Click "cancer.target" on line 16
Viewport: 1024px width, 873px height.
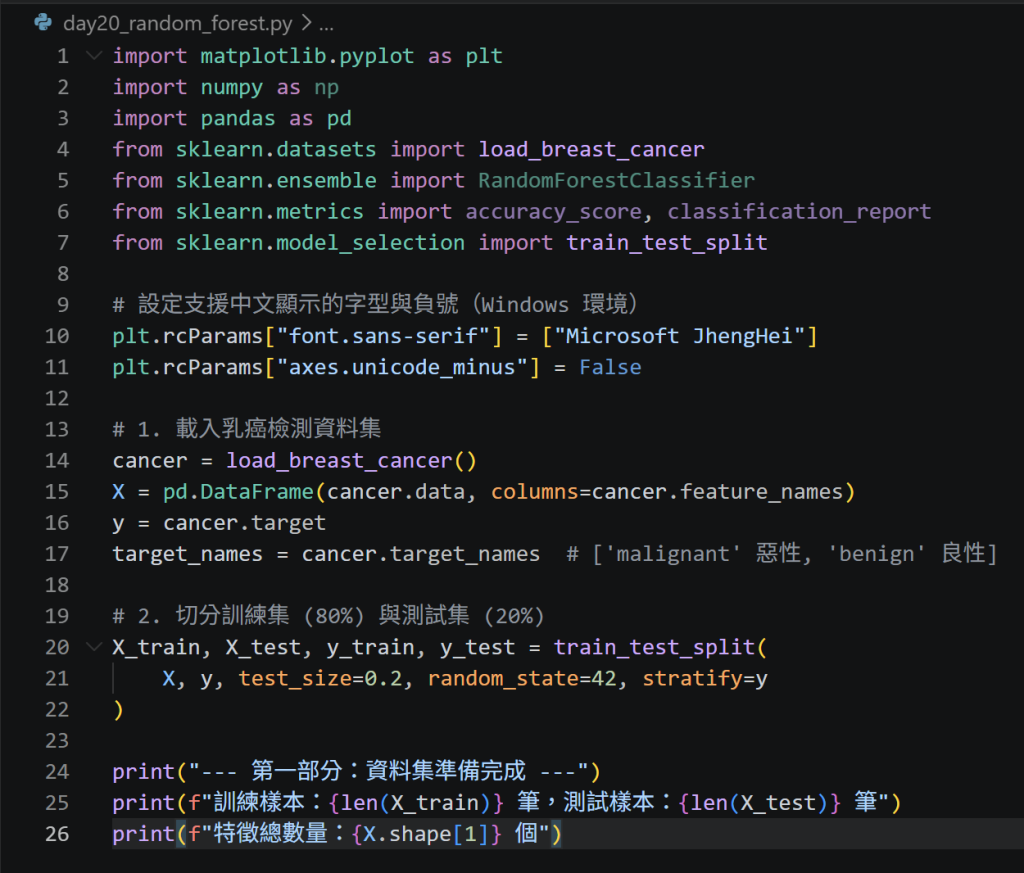pyautogui.click(x=244, y=523)
